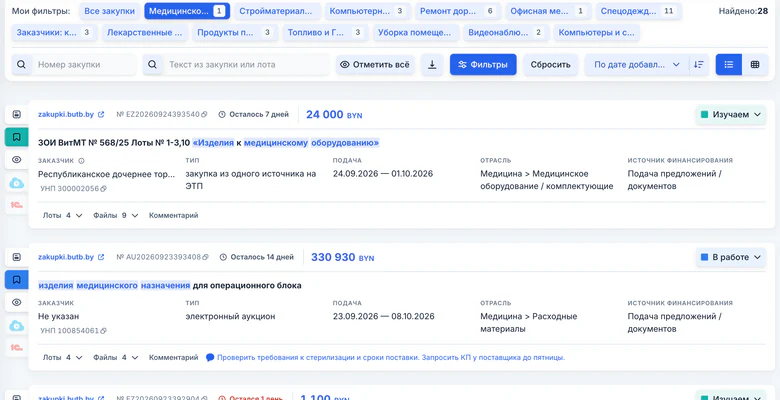Click the clock icon by Осталось 14 дней
Viewport: 780px width, 400px height.
pos(223,257)
